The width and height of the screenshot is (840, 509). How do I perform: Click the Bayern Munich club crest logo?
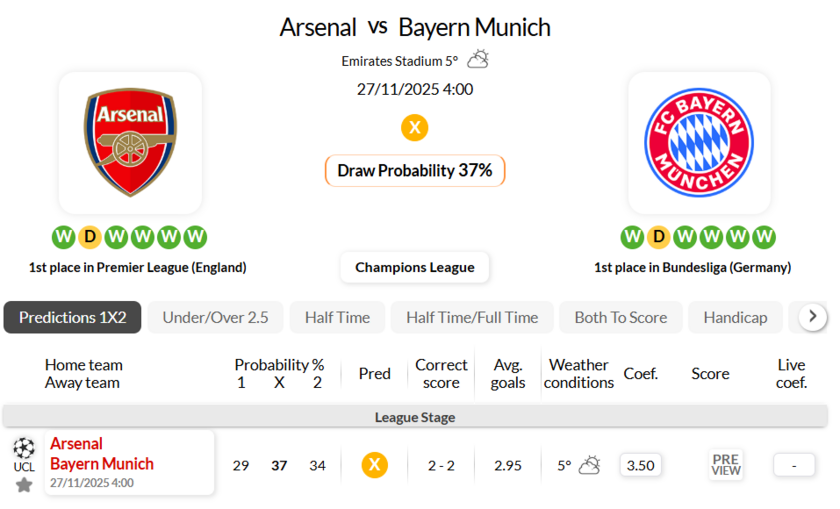699,142
